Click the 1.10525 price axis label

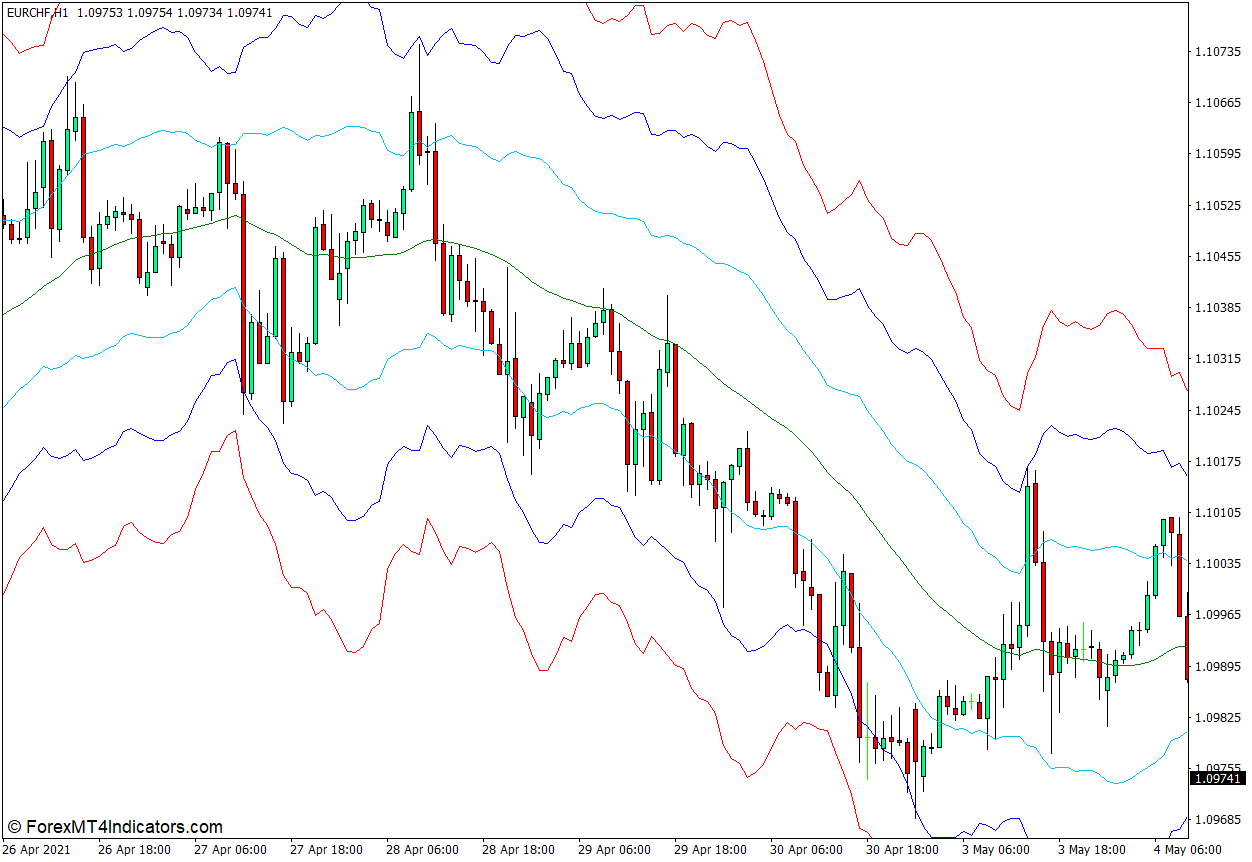tap(1217, 206)
